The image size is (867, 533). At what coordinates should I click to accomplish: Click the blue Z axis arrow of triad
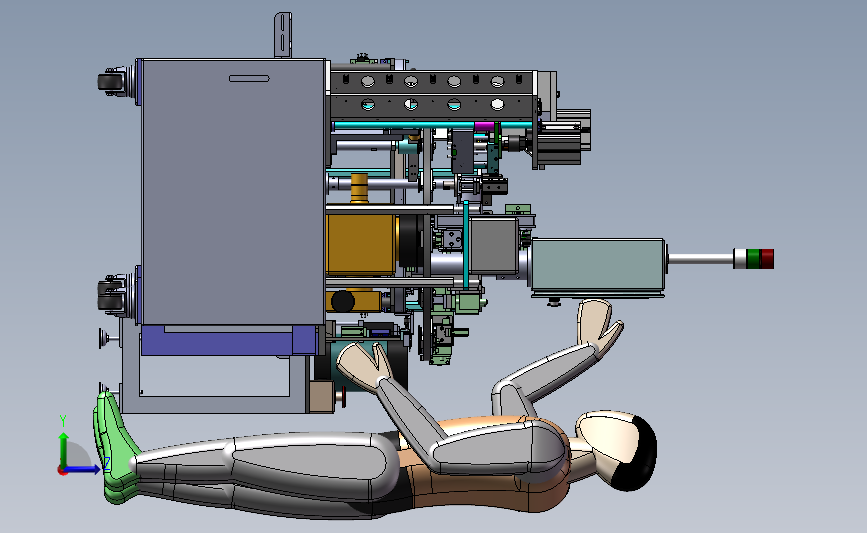pyautogui.click(x=83, y=470)
